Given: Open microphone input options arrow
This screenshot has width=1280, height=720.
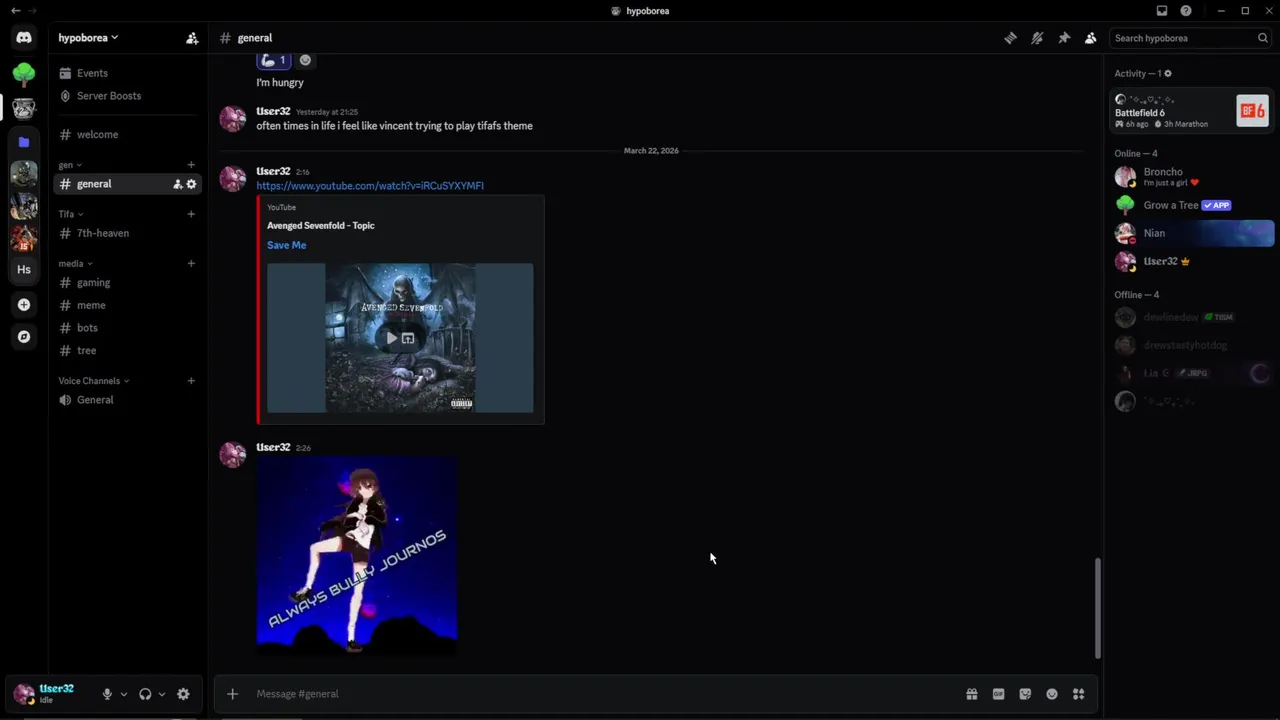Looking at the screenshot, I should click(x=124, y=694).
